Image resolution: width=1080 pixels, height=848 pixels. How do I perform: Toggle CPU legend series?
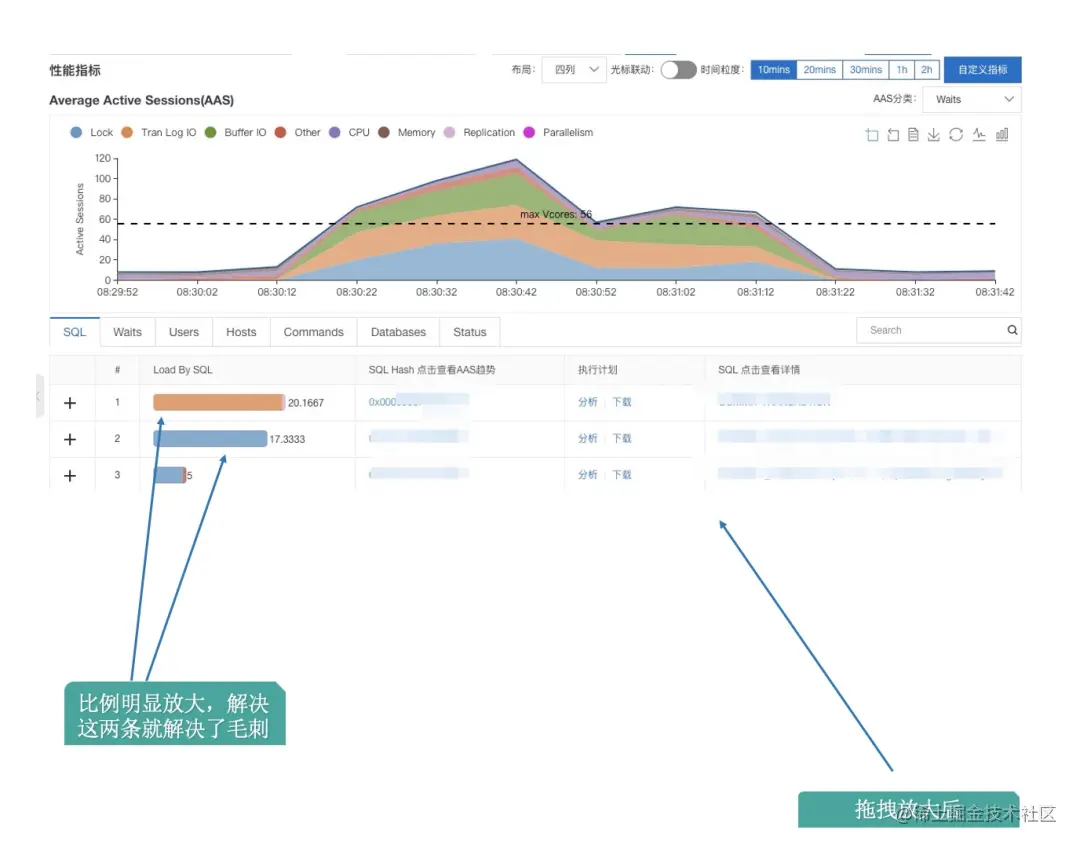pos(349,132)
